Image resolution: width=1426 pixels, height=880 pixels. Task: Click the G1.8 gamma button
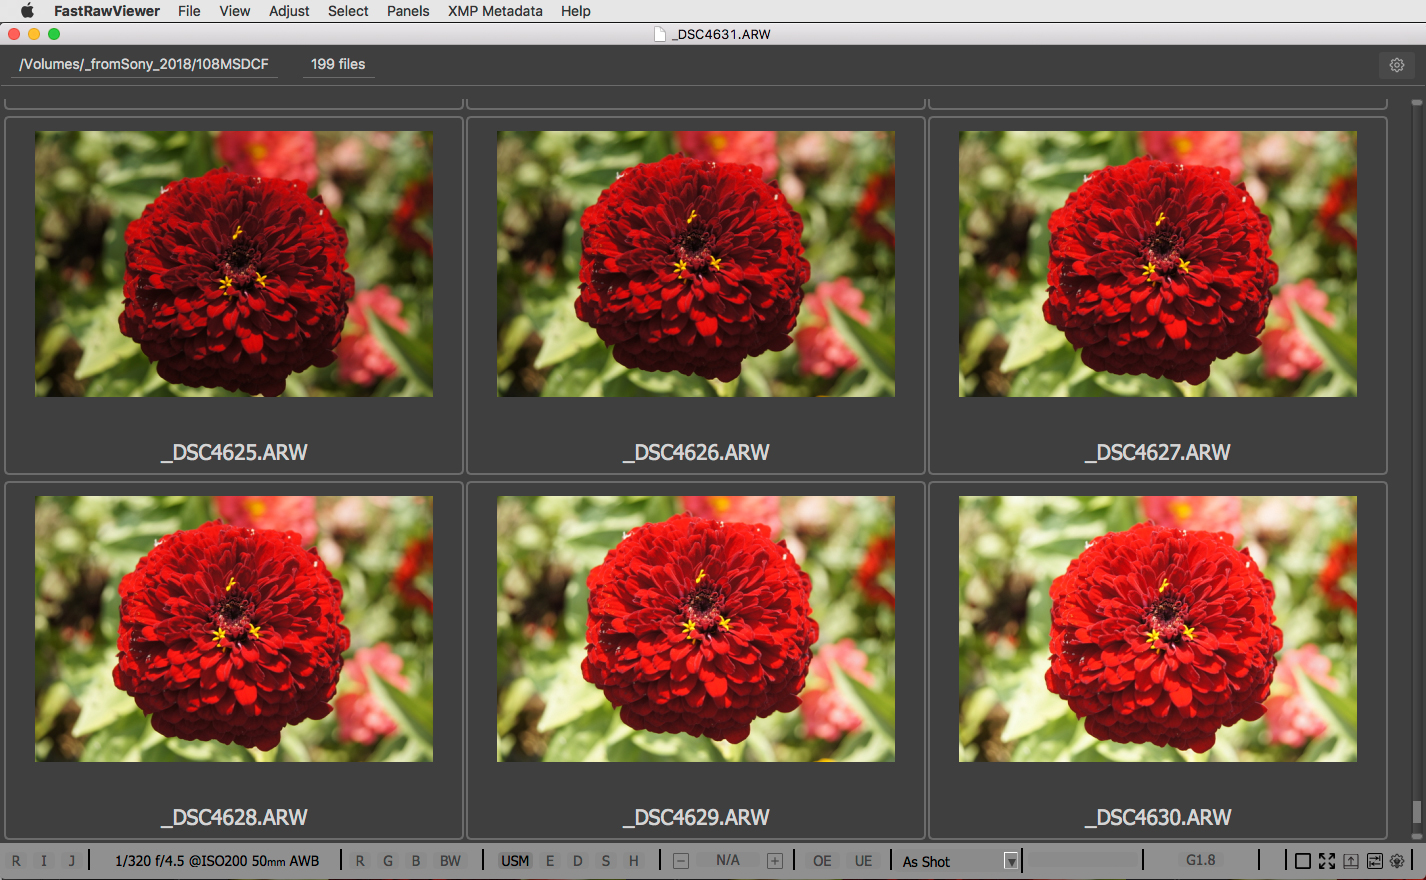(1200, 860)
